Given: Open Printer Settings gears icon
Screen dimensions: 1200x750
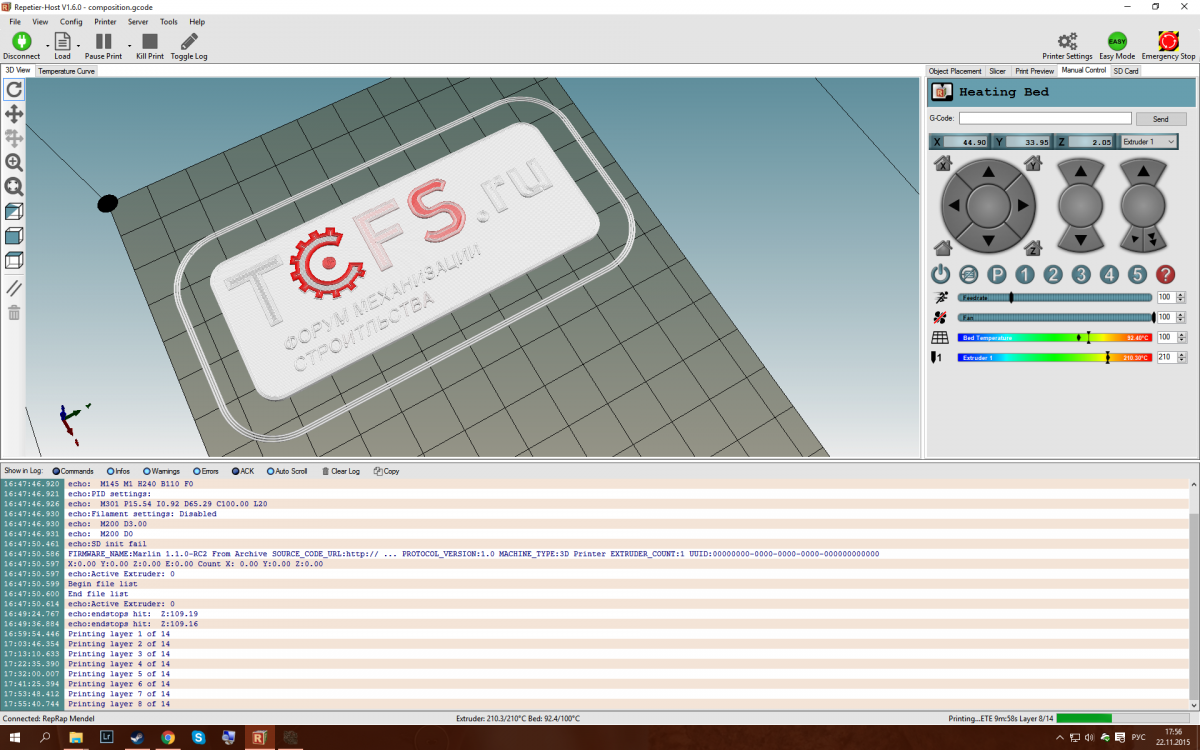Looking at the screenshot, I should click(1067, 41).
